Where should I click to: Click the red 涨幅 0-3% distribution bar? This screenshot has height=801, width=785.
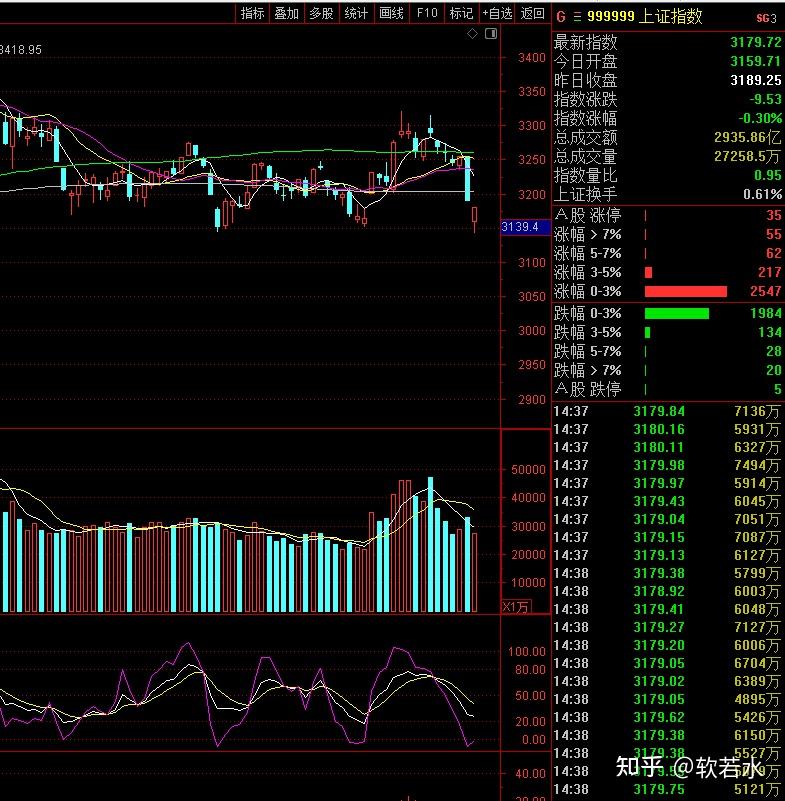(x=685, y=291)
